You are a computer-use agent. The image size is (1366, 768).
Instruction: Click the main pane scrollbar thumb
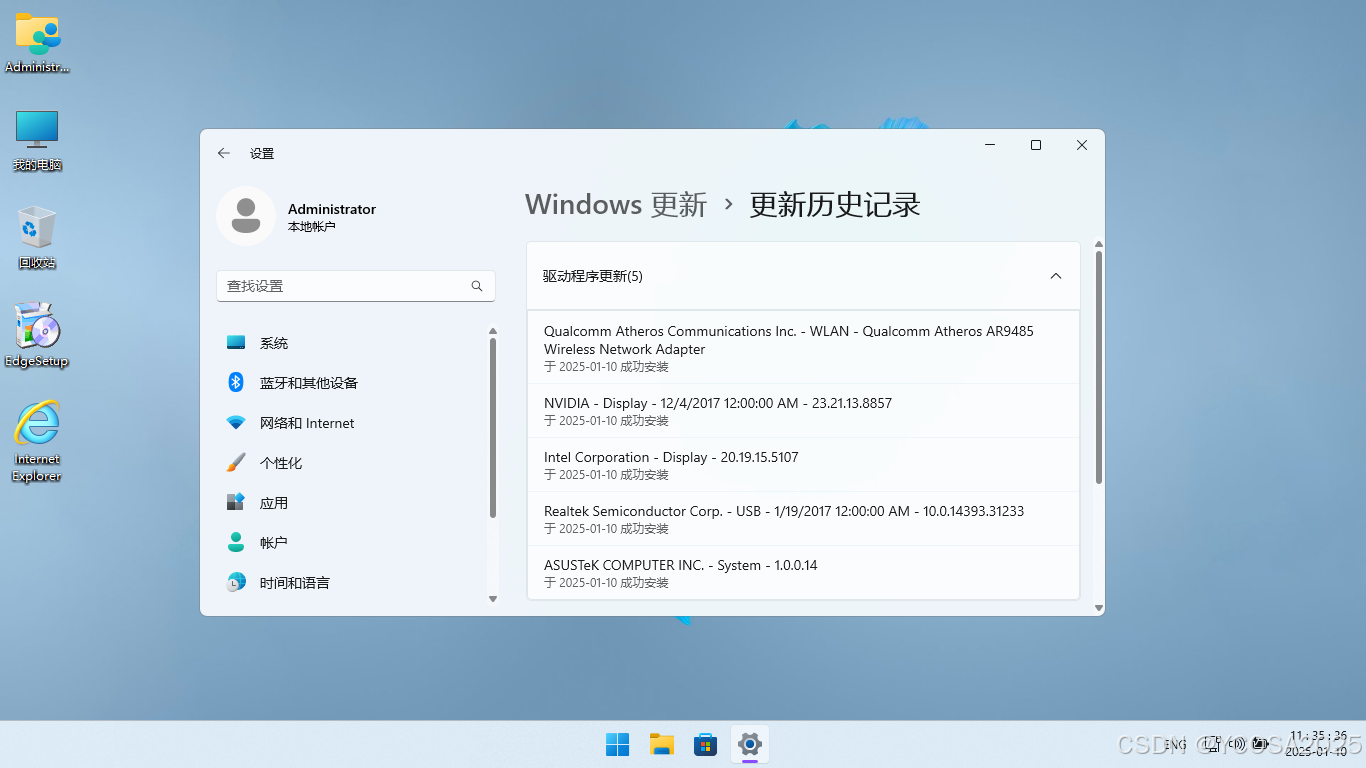click(1099, 368)
